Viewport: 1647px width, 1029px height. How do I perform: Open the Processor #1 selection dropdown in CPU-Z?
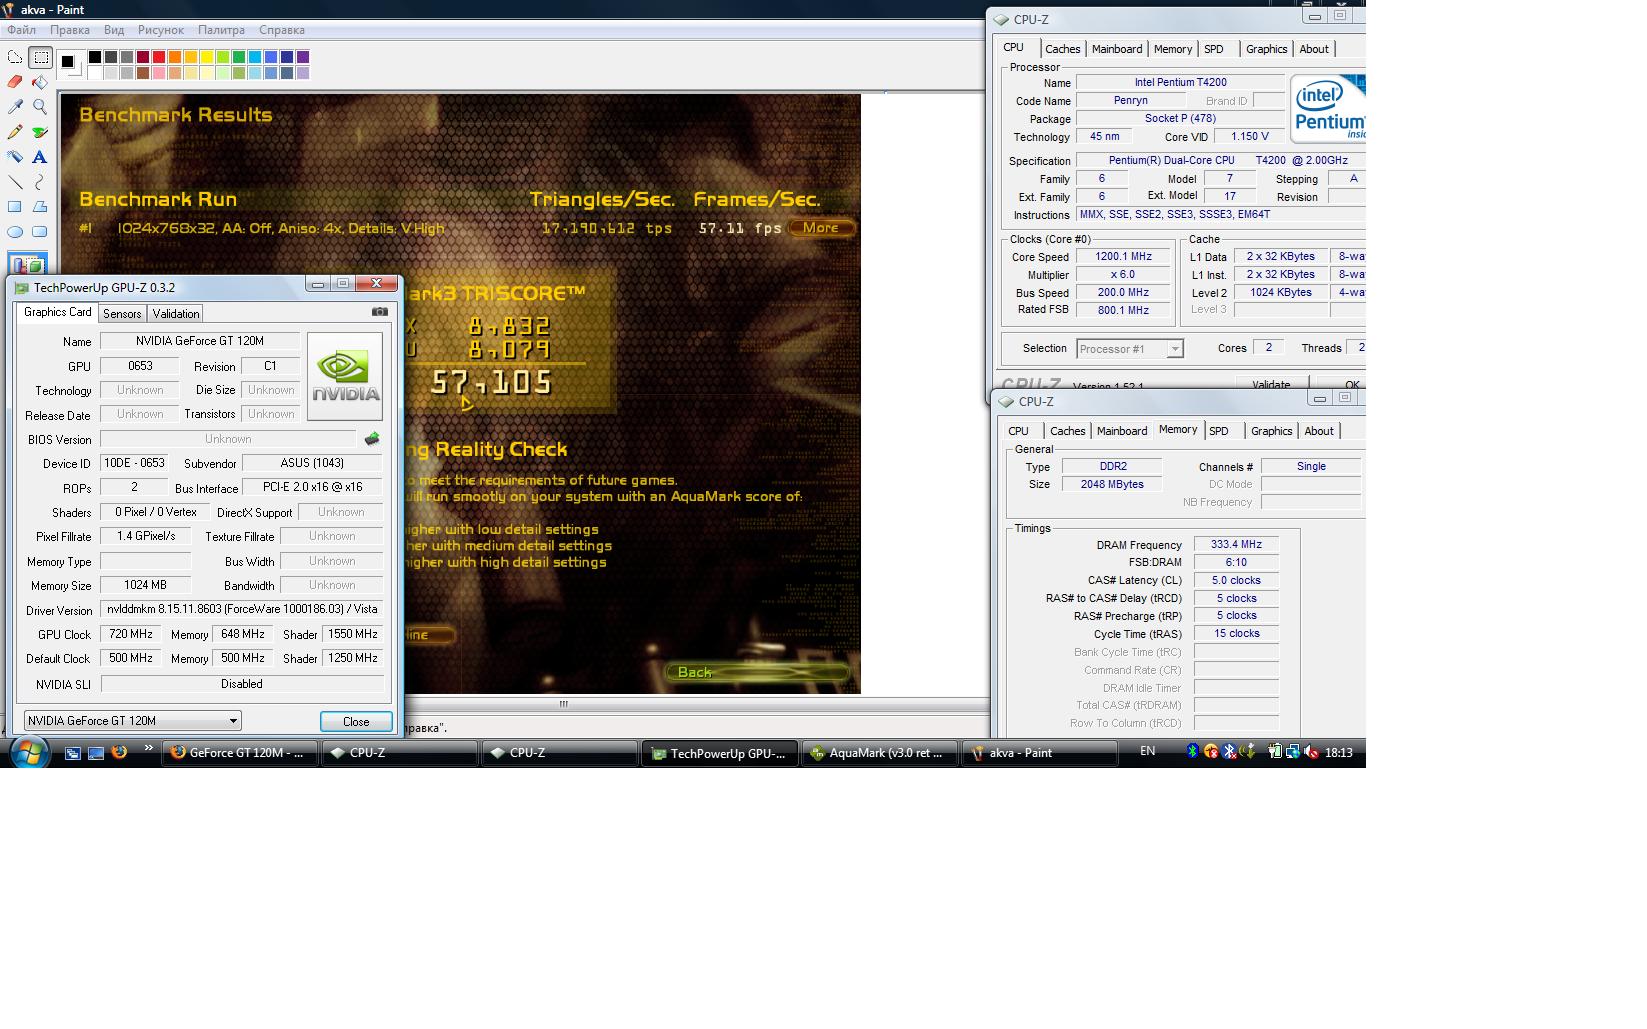tap(1130, 349)
